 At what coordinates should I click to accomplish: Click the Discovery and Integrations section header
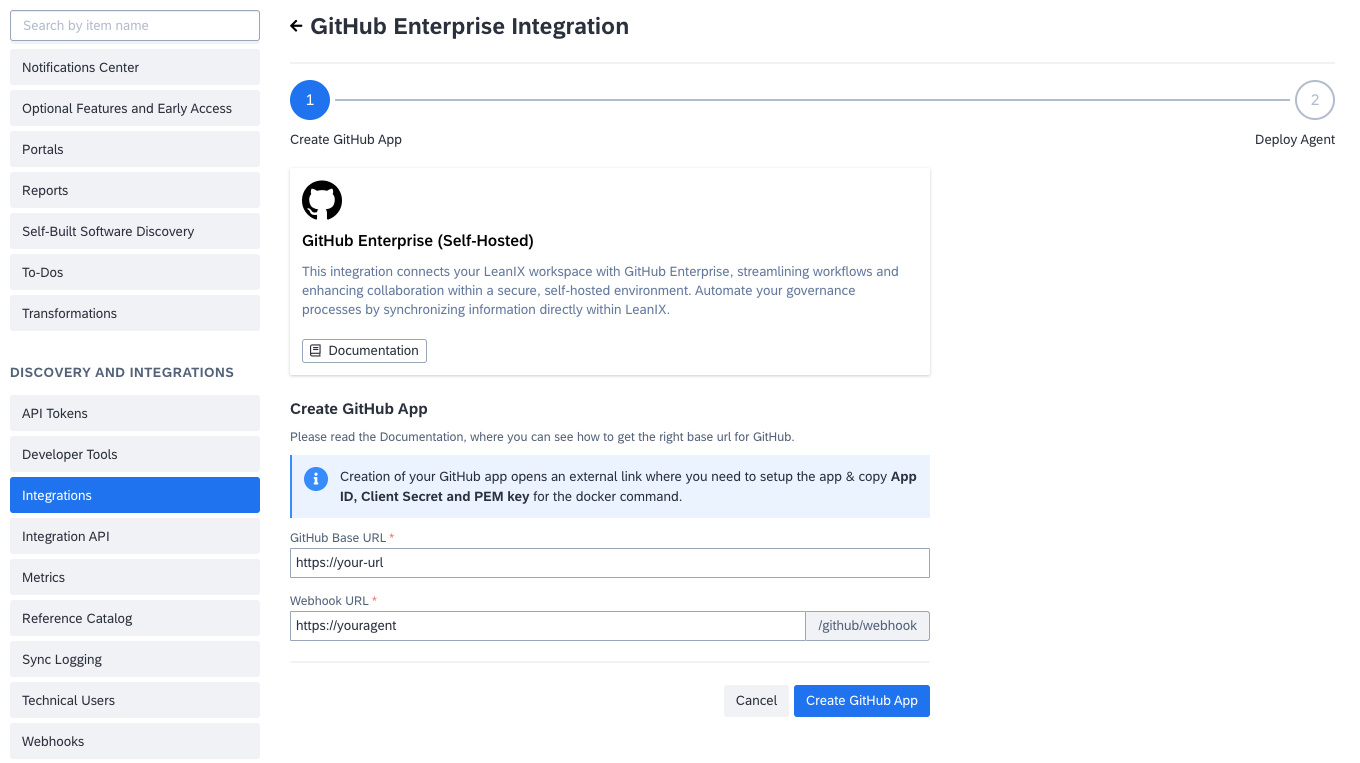click(x=122, y=373)
